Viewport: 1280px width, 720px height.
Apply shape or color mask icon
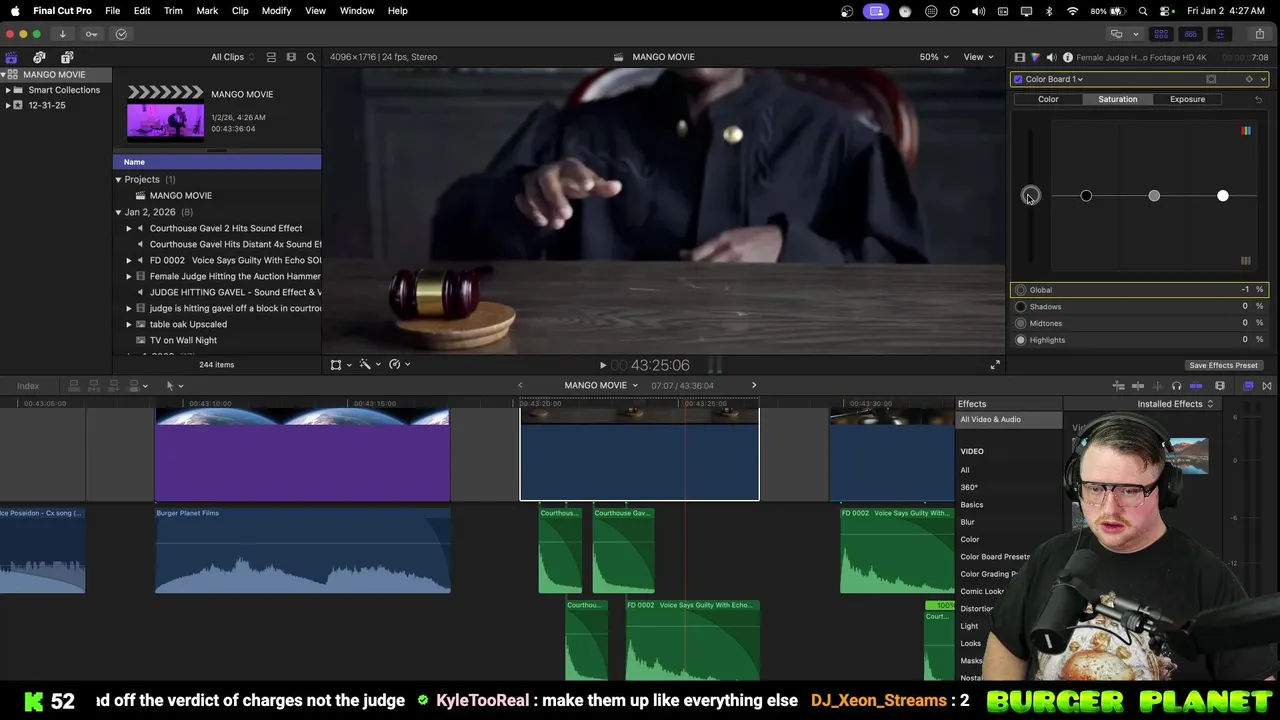(x=1211, y=79)
